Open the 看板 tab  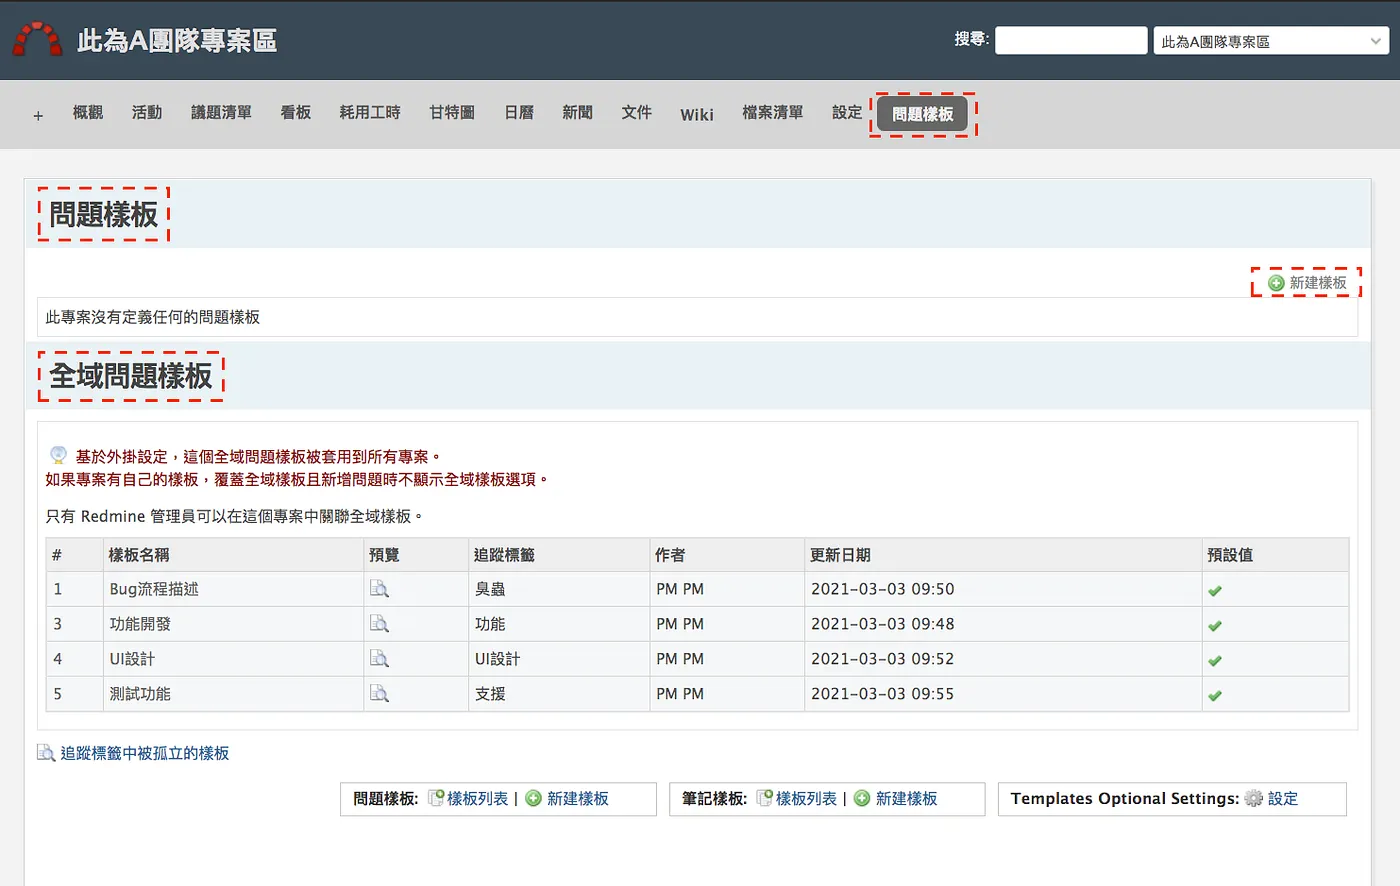tap(296, 113)
